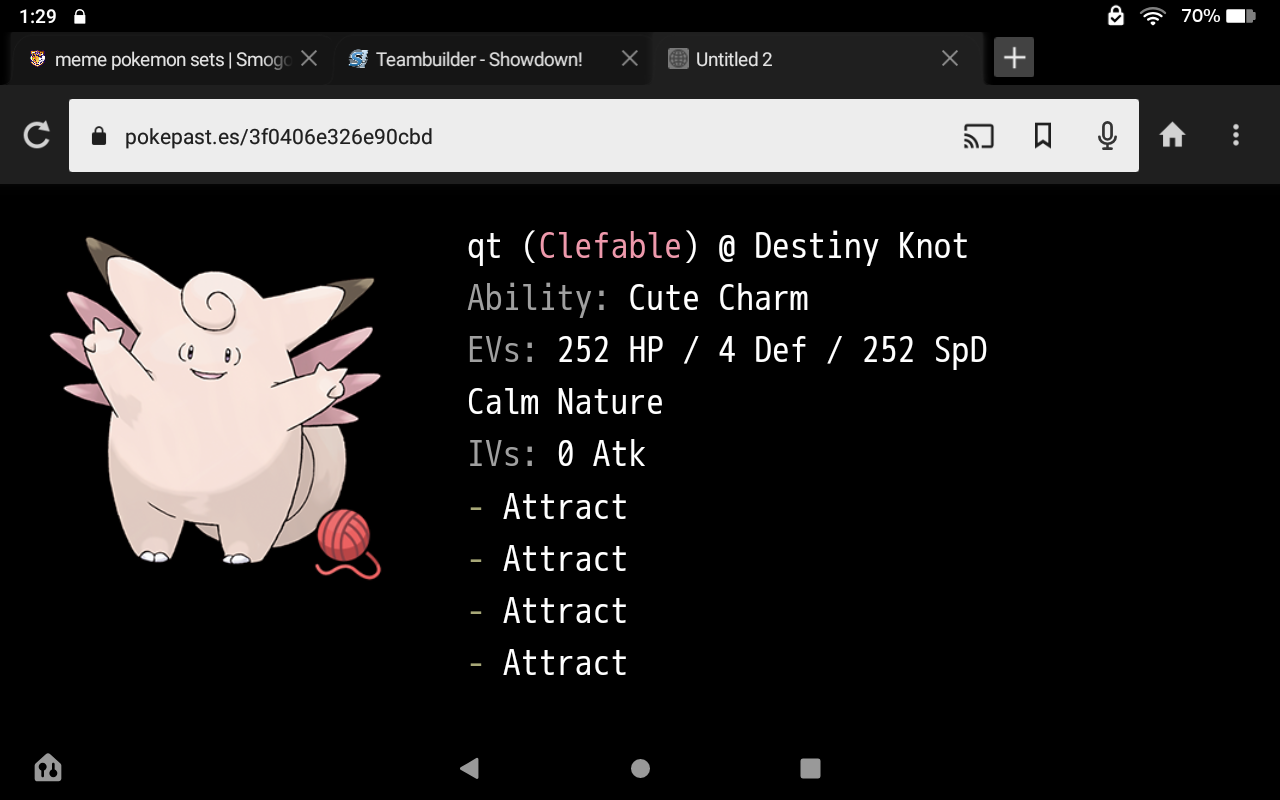Click the 'Calm Nature' text

[565, 402]
